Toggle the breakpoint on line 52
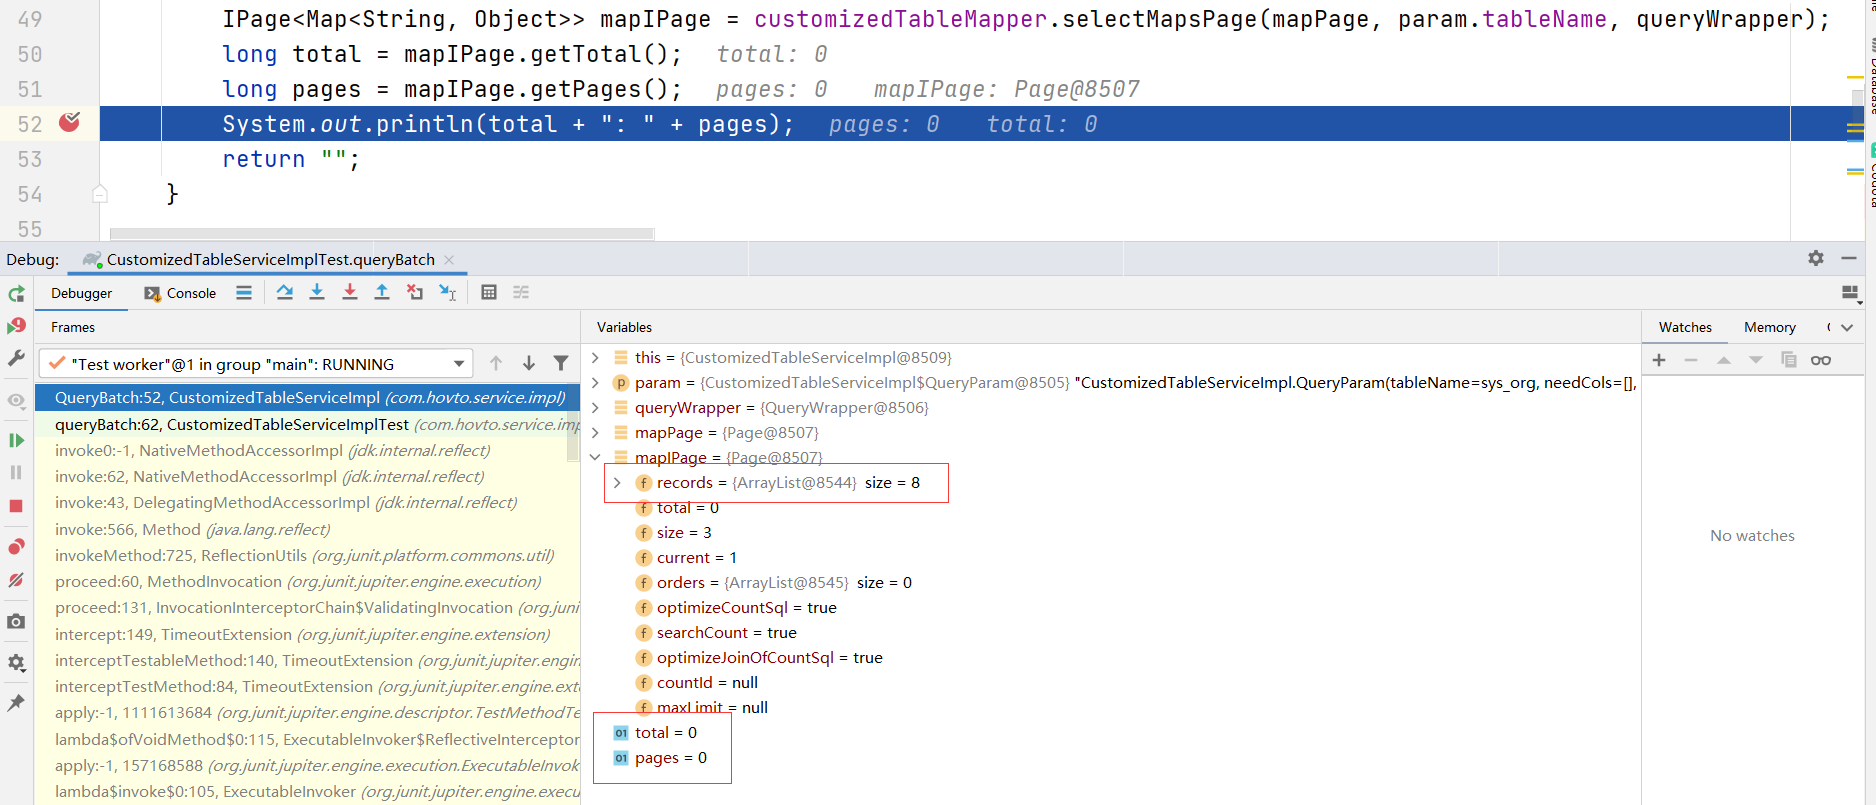This screenshot has height=805, width=1876. [x=69, y=123]
